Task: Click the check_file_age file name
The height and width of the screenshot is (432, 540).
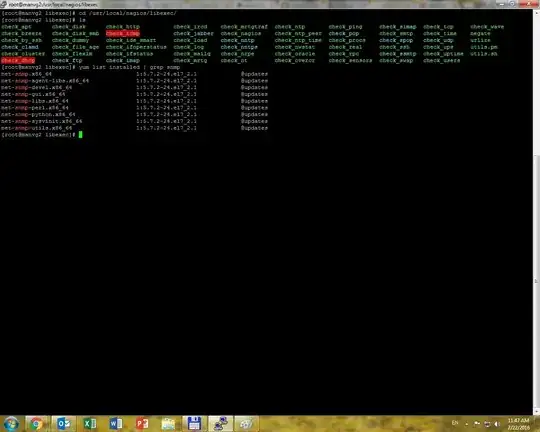Action: coord(75,47)
